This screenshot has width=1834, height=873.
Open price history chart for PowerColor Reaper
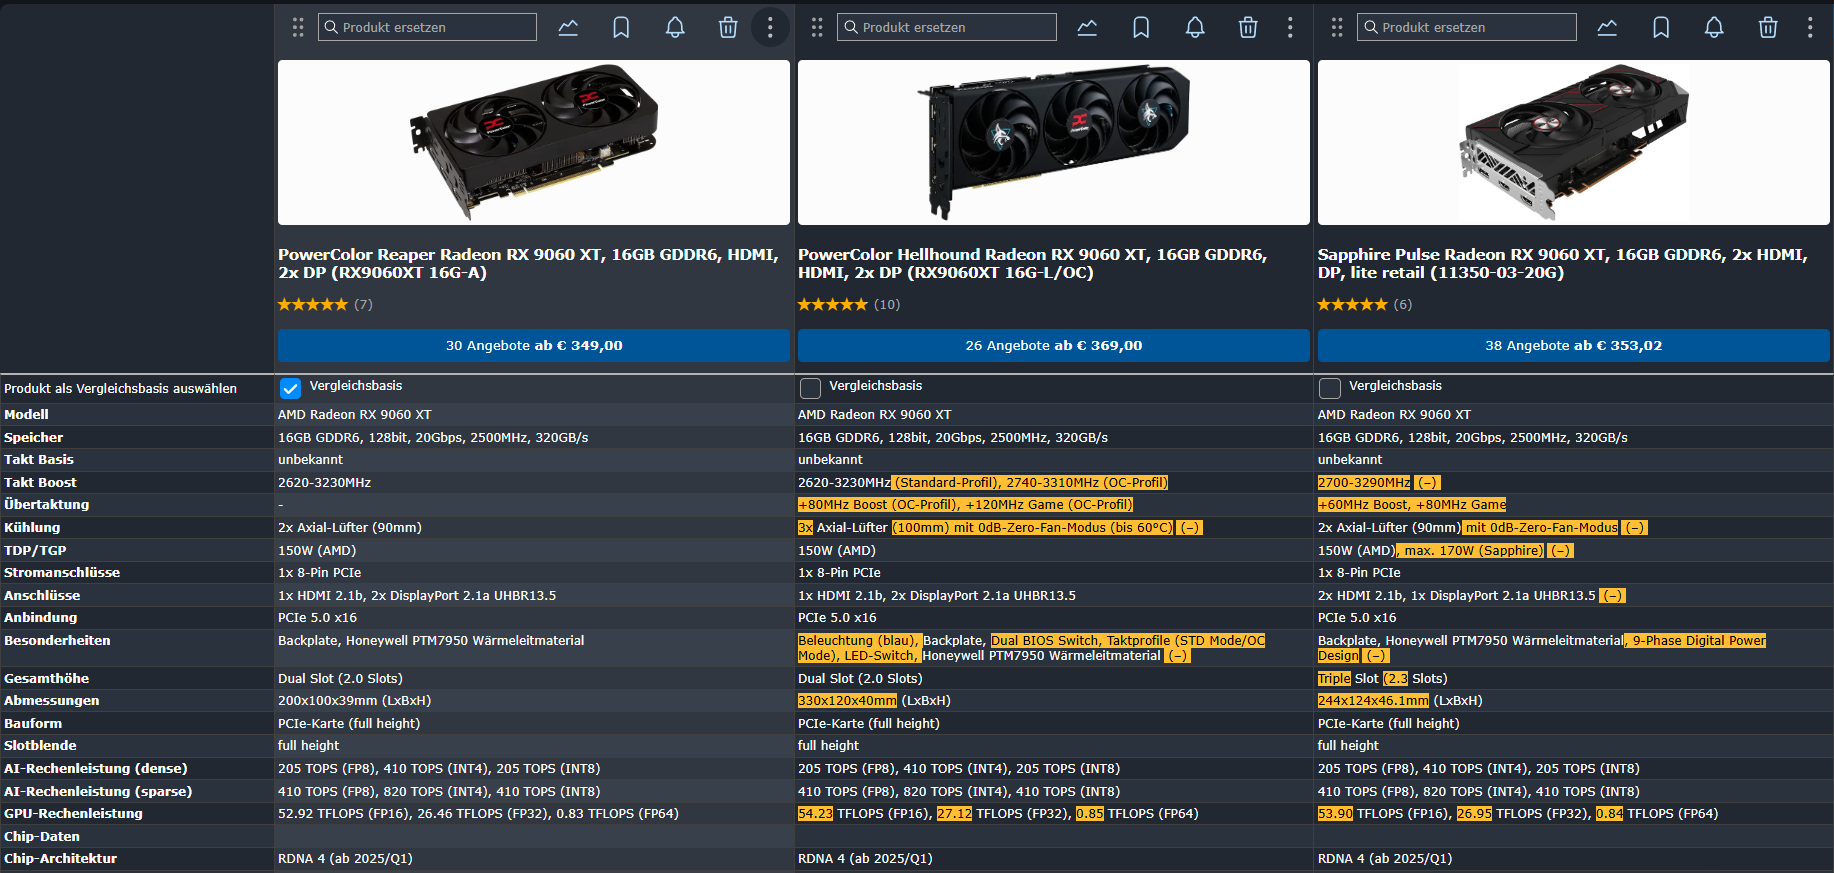[568, 27]
